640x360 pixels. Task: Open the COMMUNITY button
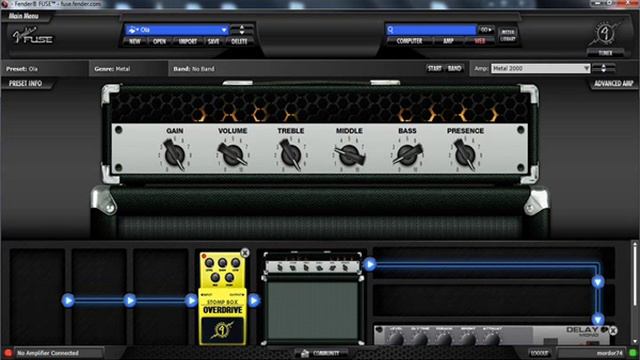point(321,353)
